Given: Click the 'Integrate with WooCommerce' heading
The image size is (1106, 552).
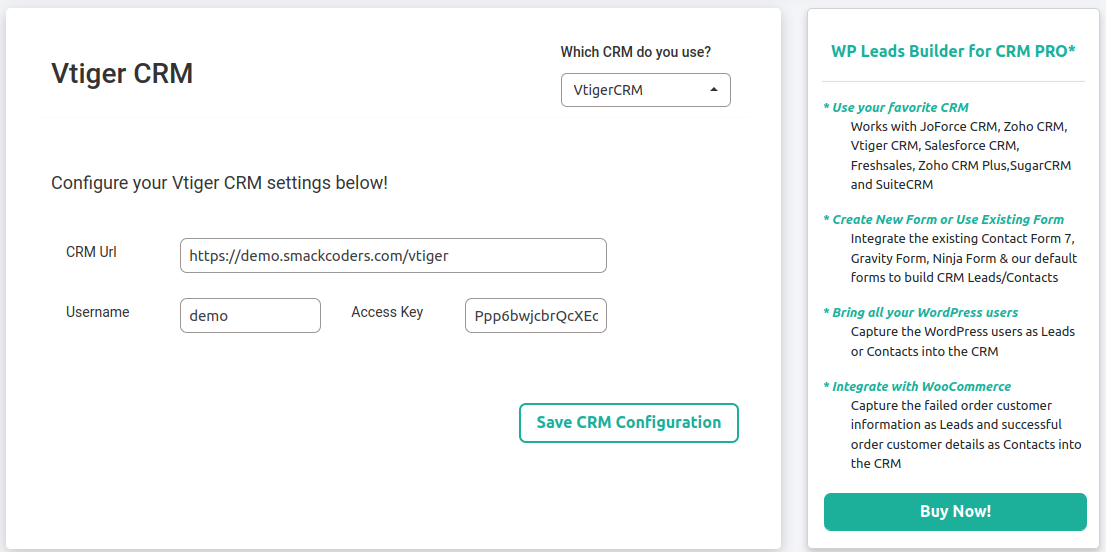Looking at the screenshot, I should click(x=917, y=386).
